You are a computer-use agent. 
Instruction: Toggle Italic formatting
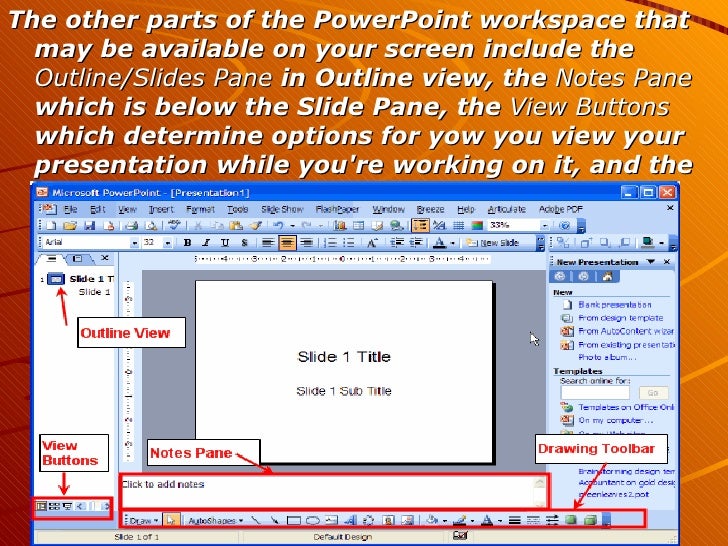point(206,242)
